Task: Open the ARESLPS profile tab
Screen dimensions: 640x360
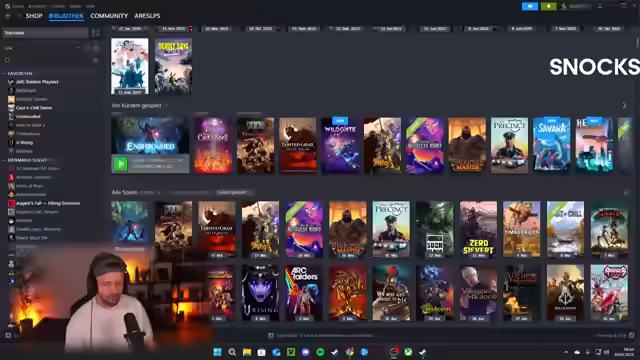Action: [x=147, y=16]
